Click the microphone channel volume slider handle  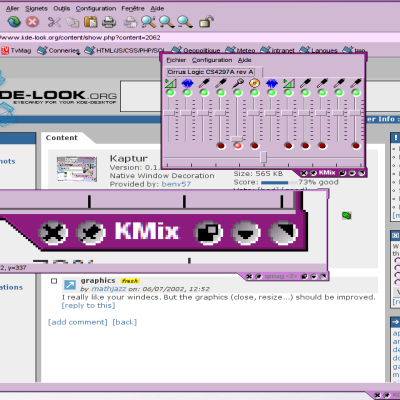(x=237, y=138)
